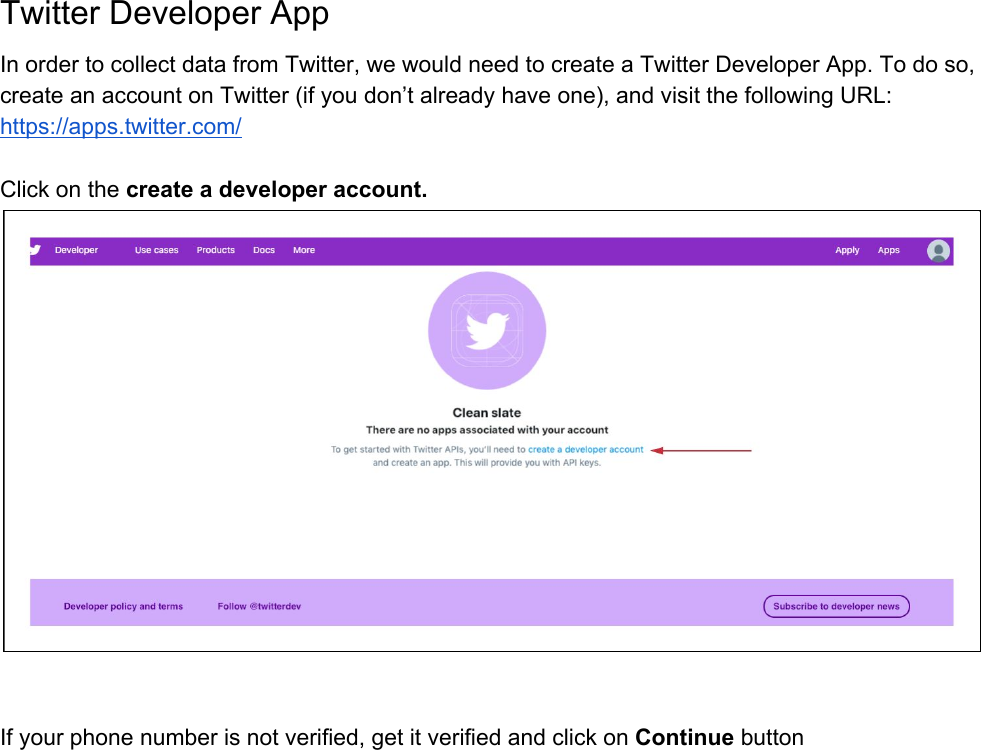Click text 'There are no apps associated with your account'
The width and height of the screenshot is (981, 750).
(x=487, y=430)
